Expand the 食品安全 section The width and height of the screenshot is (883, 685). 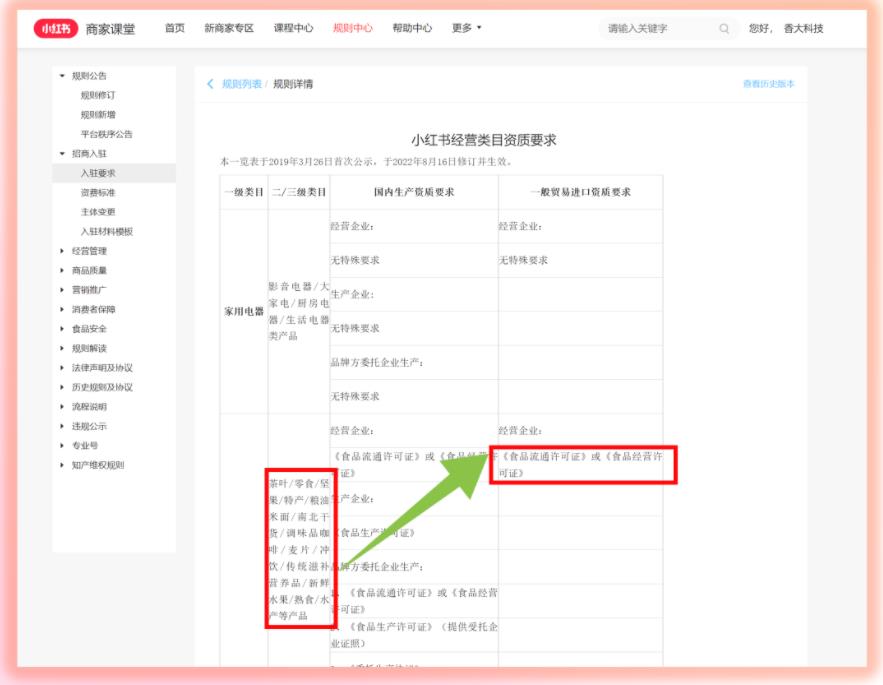pos(62,328)
